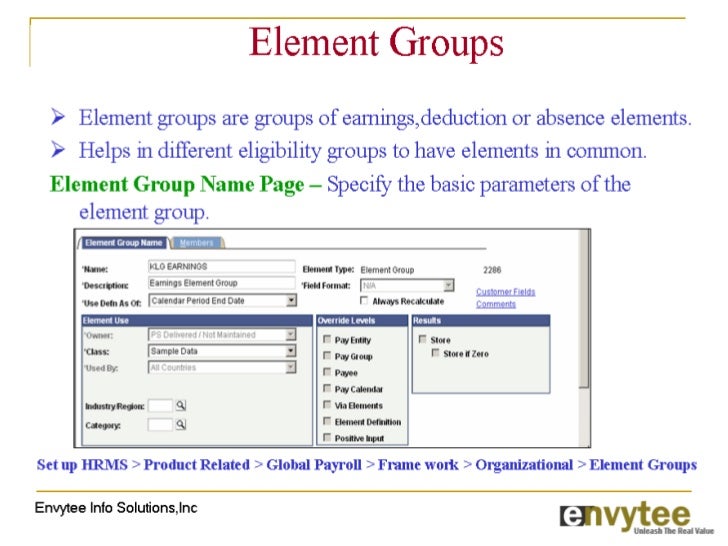The image size is (728, 546).
Task: Enable Pay Calendar override level
Action: pos(327,388)
